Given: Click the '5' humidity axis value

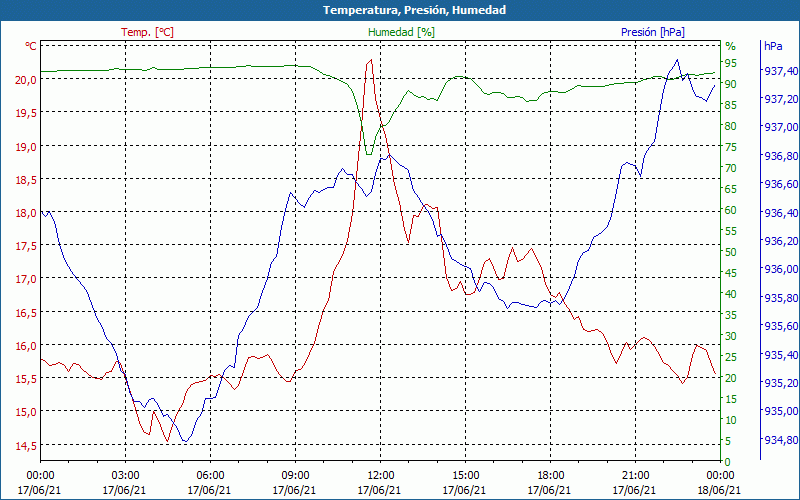Looking at the screenshot, I should pyautogui.click(x=728, y=441).
